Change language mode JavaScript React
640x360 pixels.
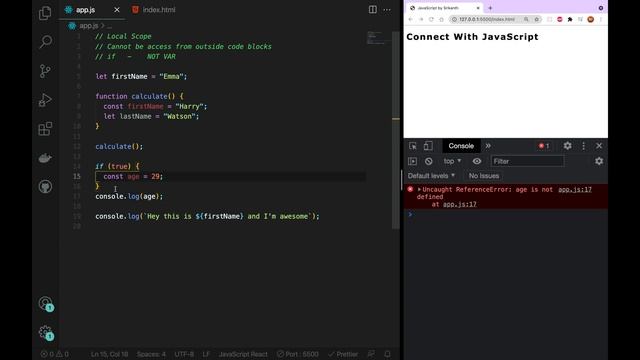[243, 354]
